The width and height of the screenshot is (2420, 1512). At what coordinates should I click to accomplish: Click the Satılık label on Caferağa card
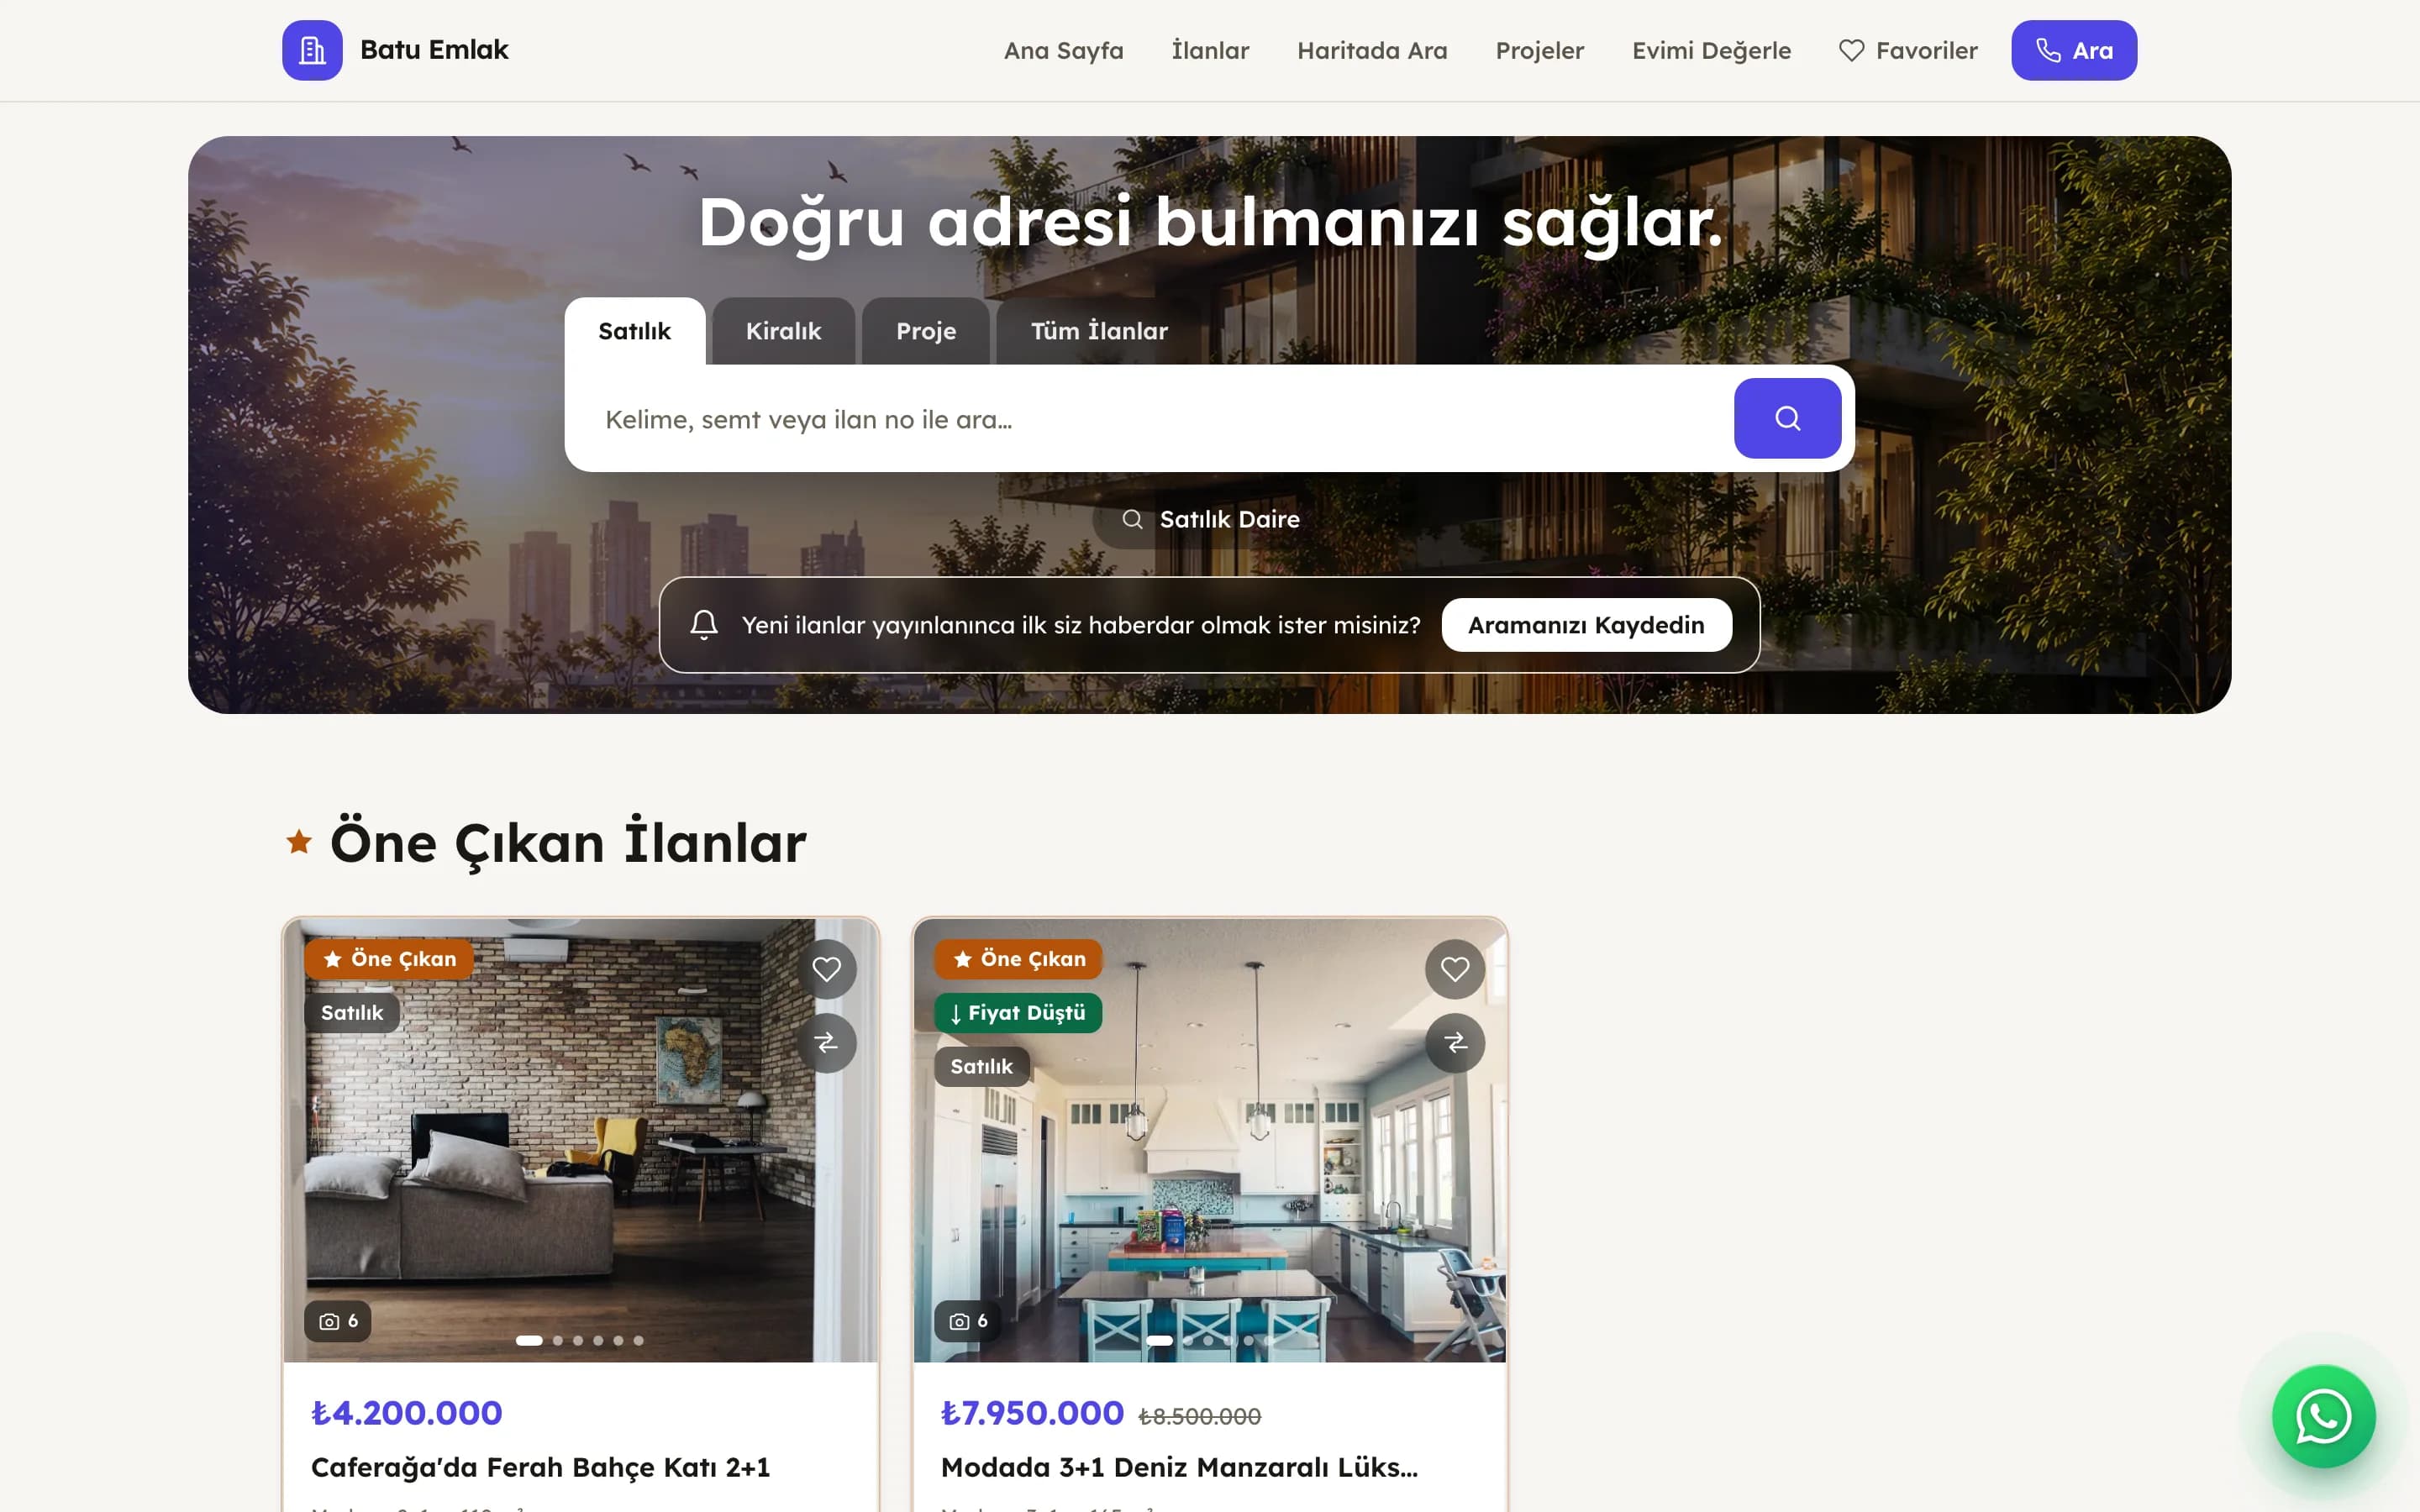pyautogui.click(x=352, y=1013)
